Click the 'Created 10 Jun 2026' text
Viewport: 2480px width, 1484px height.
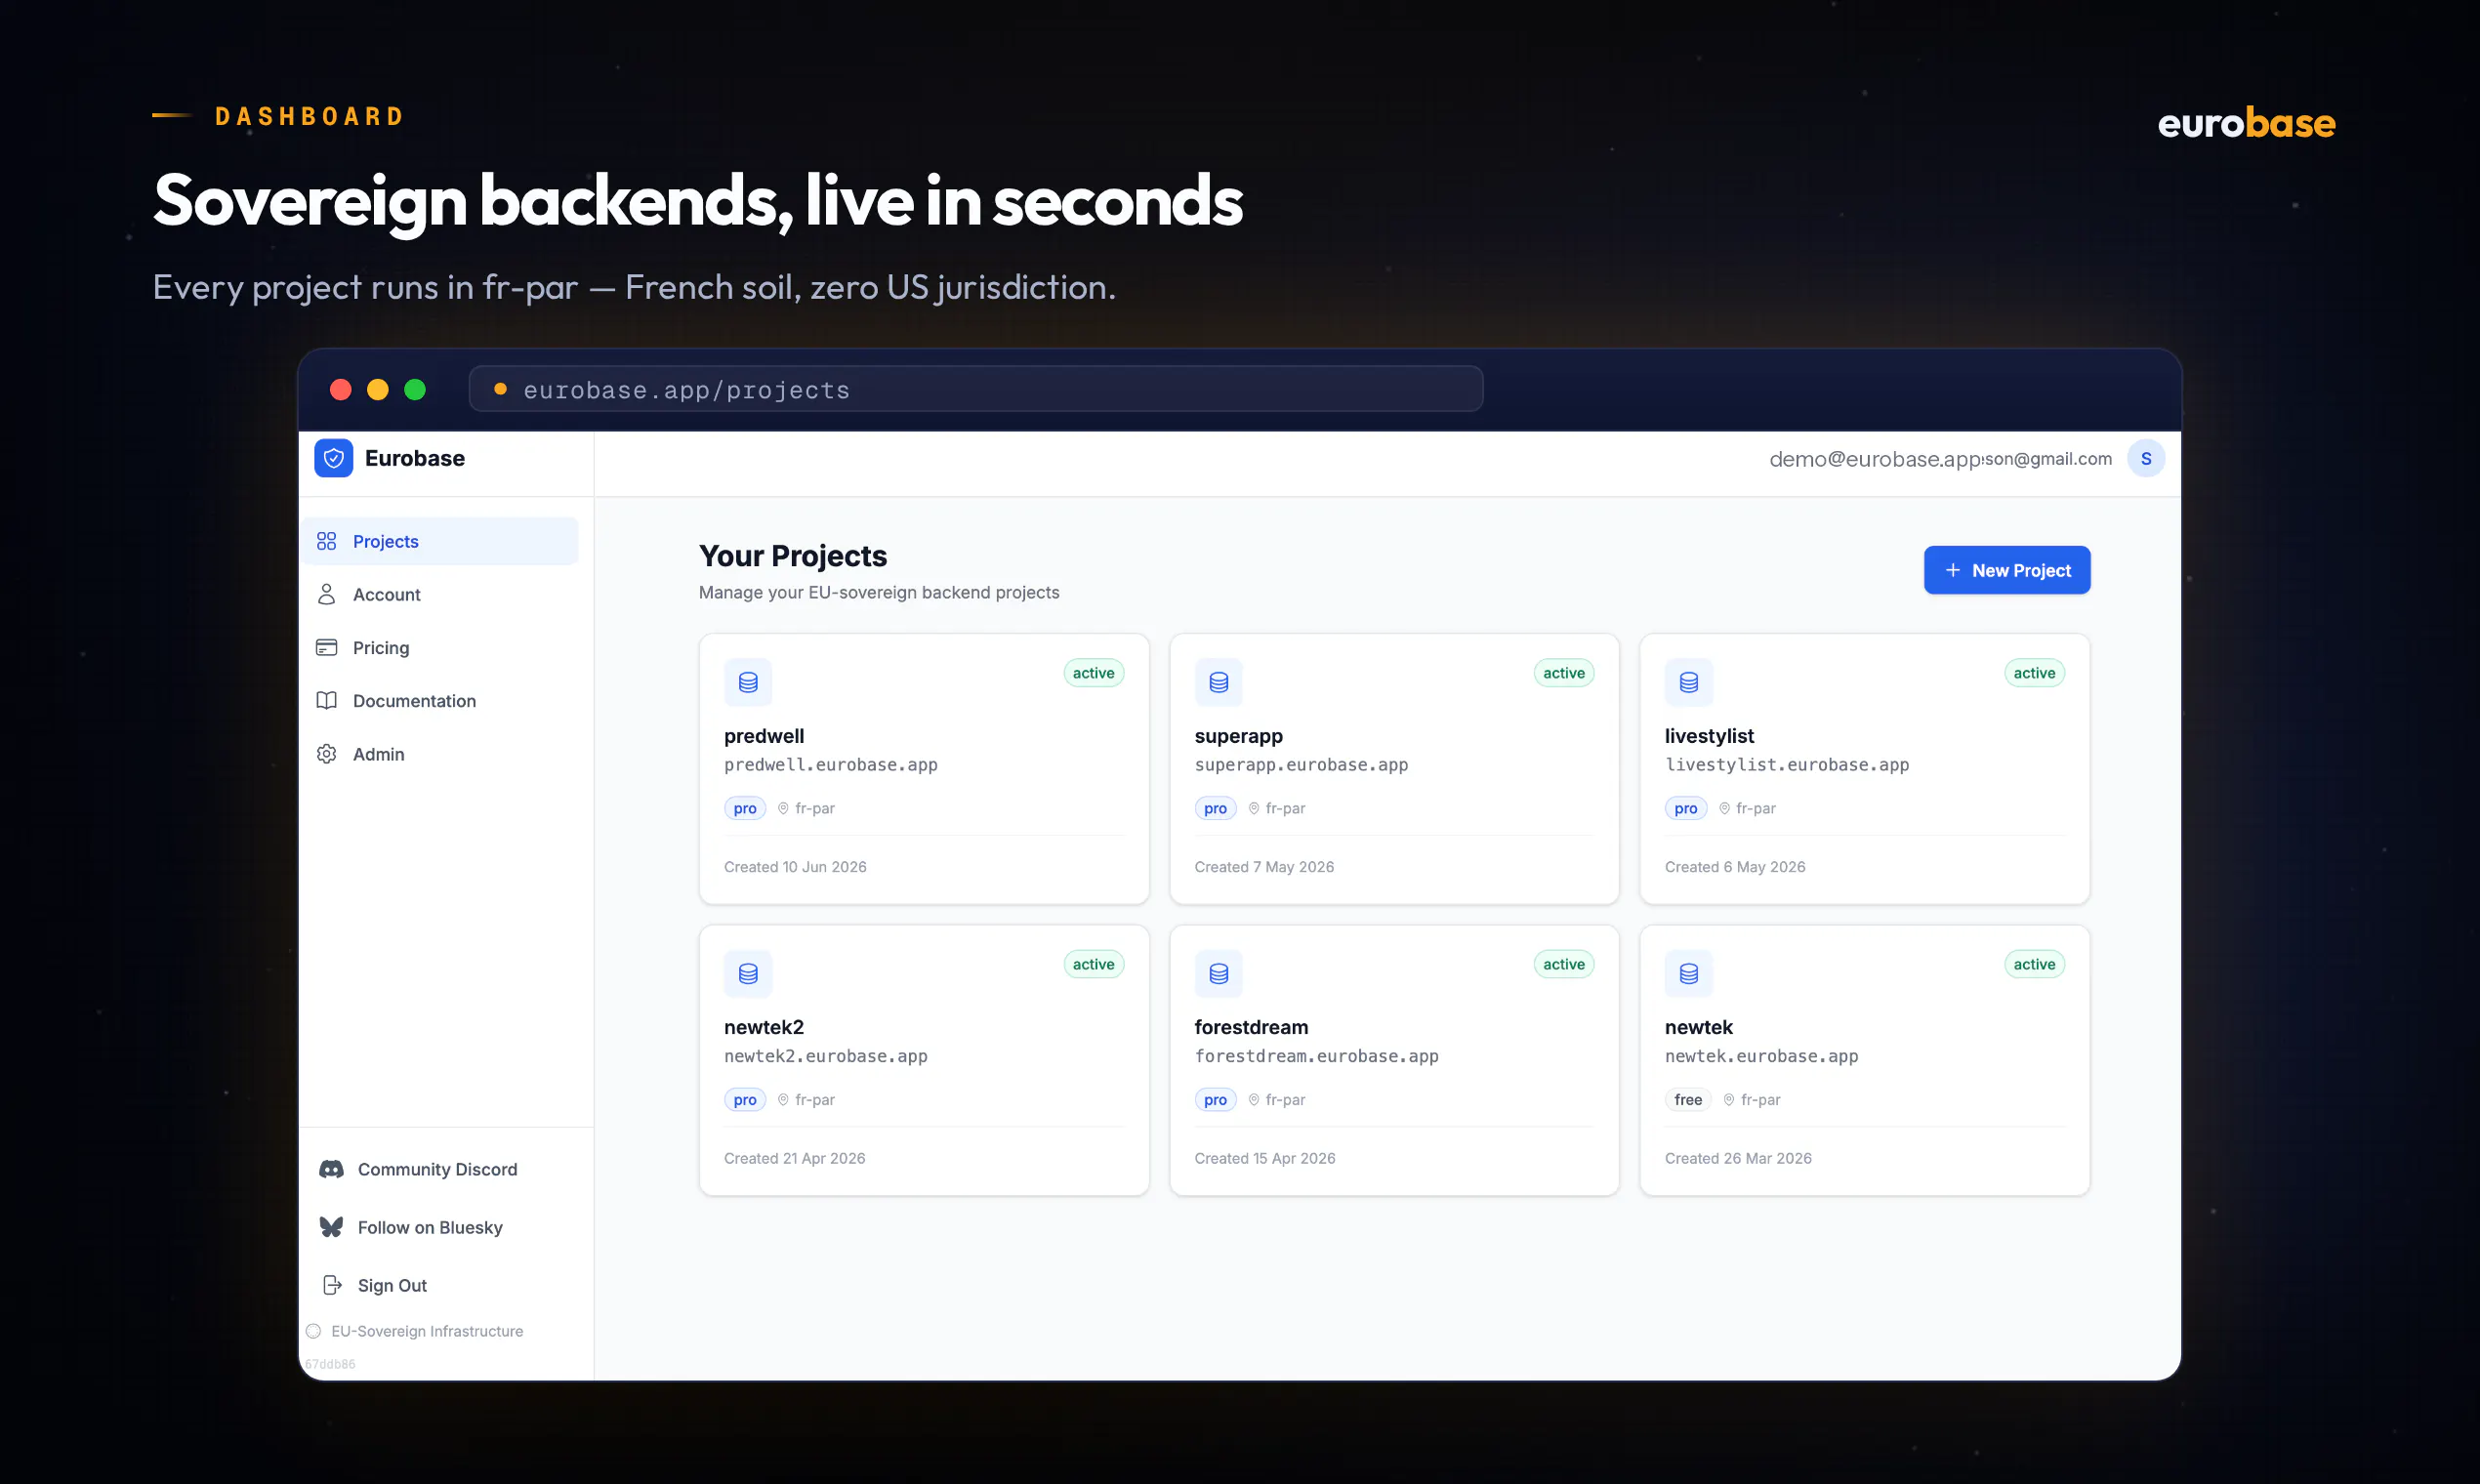click(x=795, y=867)
